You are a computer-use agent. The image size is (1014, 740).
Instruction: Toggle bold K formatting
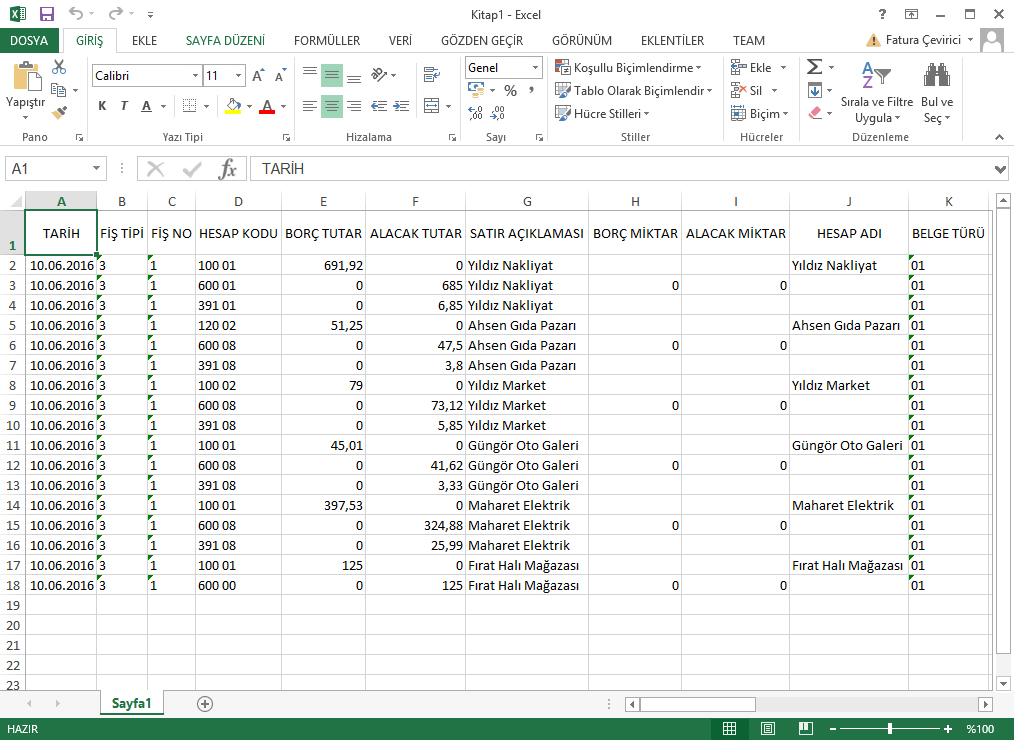point(102,105)
